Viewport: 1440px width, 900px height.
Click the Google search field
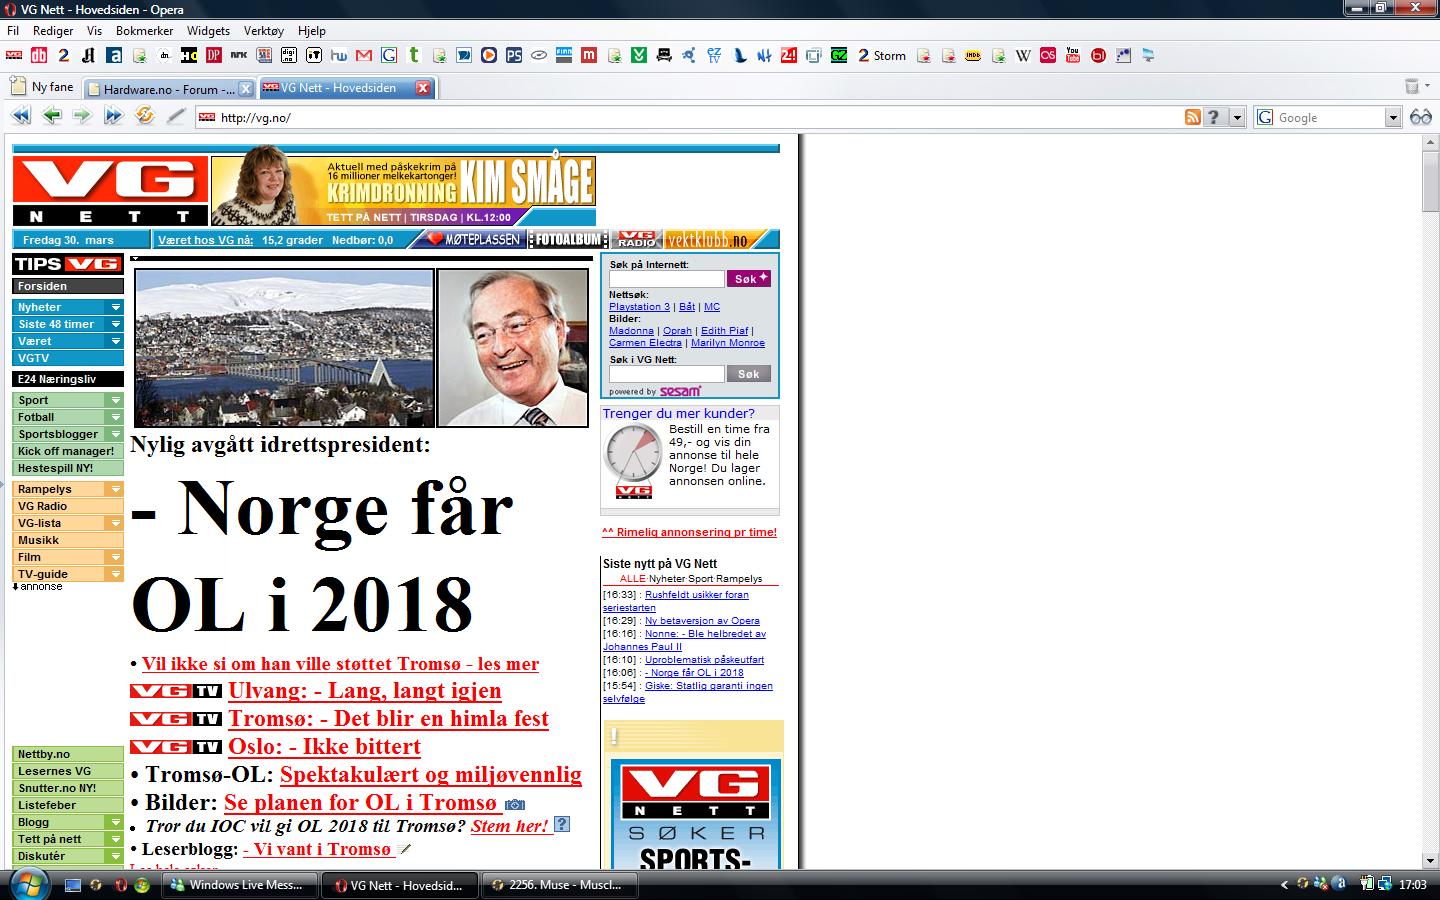pos(1327,117)
